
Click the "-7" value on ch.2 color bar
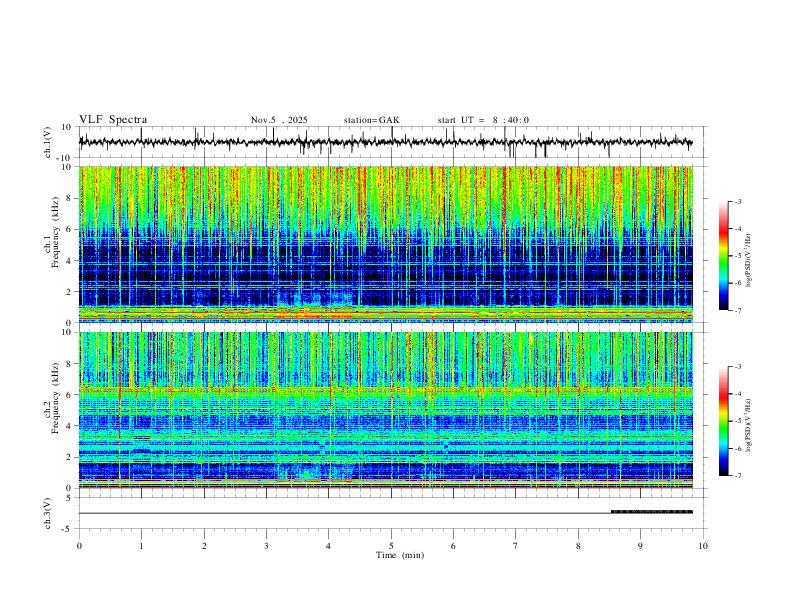(x=737, y=476)
